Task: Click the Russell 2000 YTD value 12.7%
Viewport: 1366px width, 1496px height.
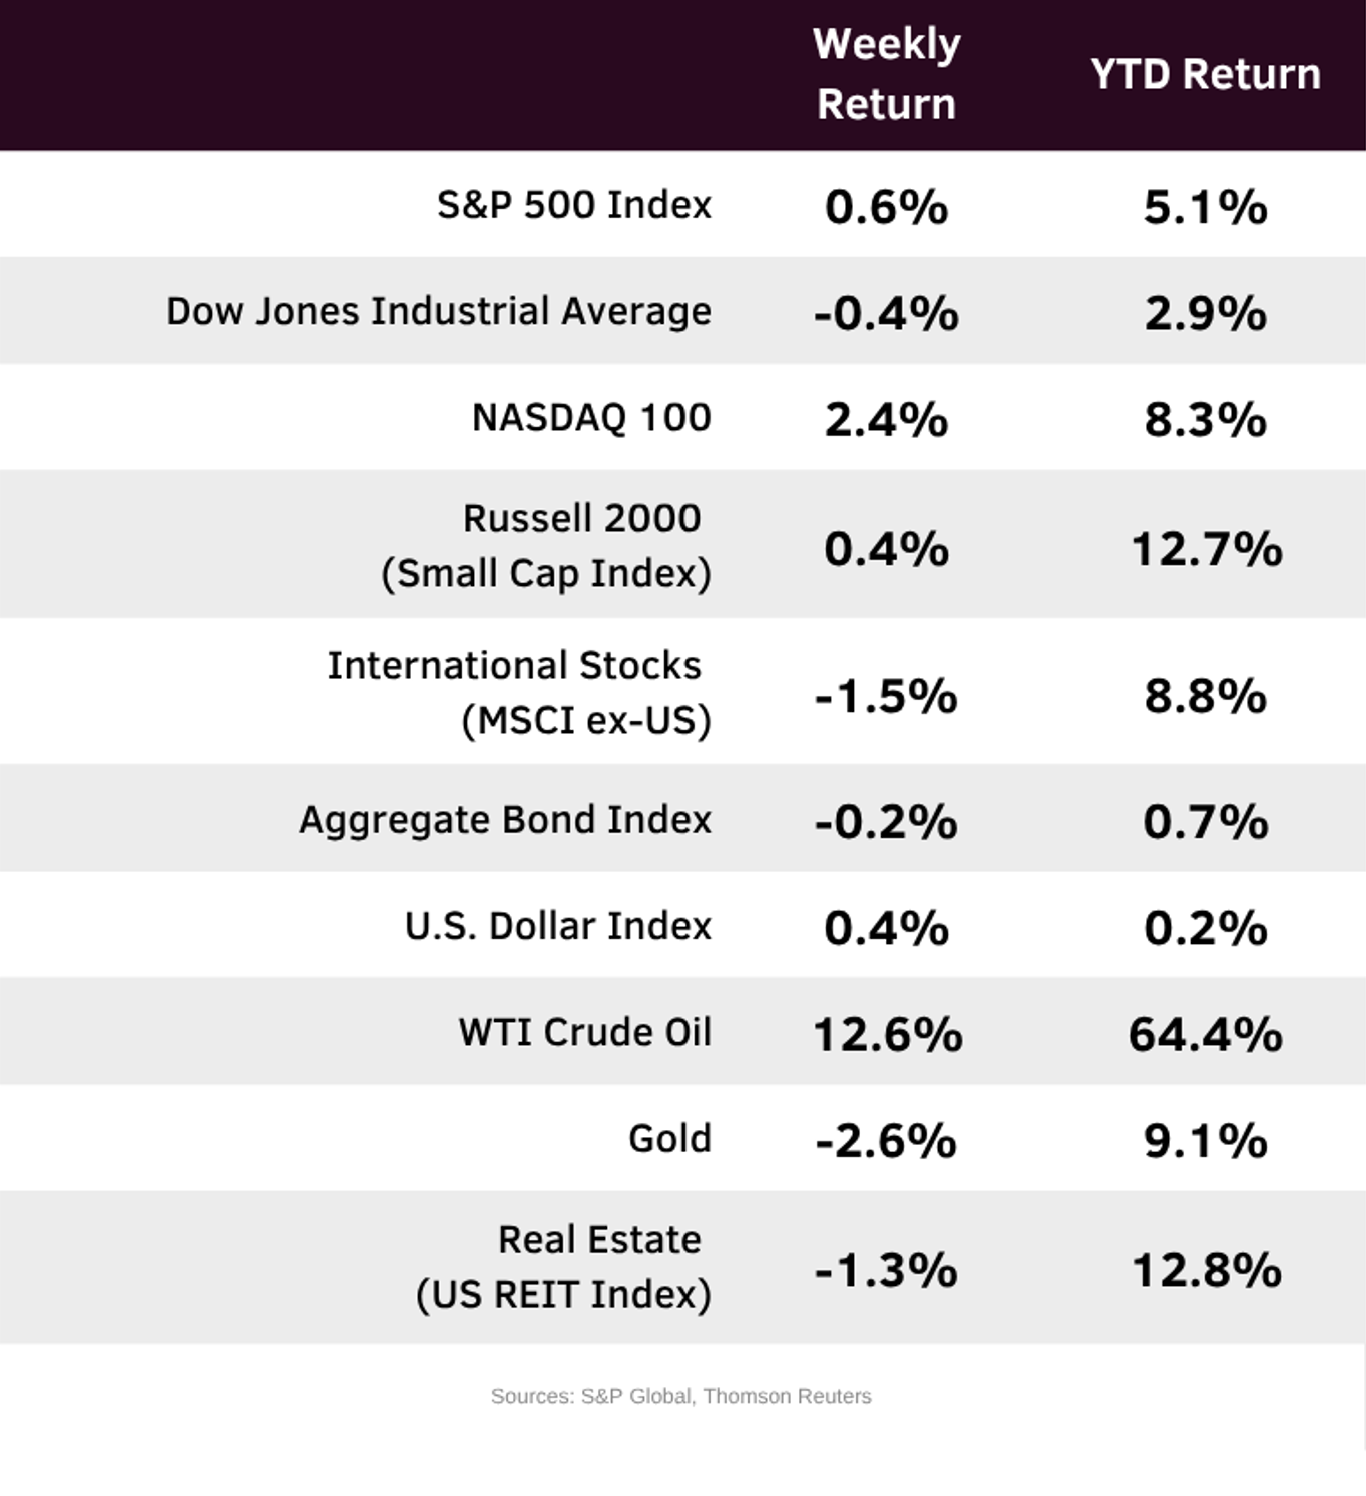Action: (1206, 549)
